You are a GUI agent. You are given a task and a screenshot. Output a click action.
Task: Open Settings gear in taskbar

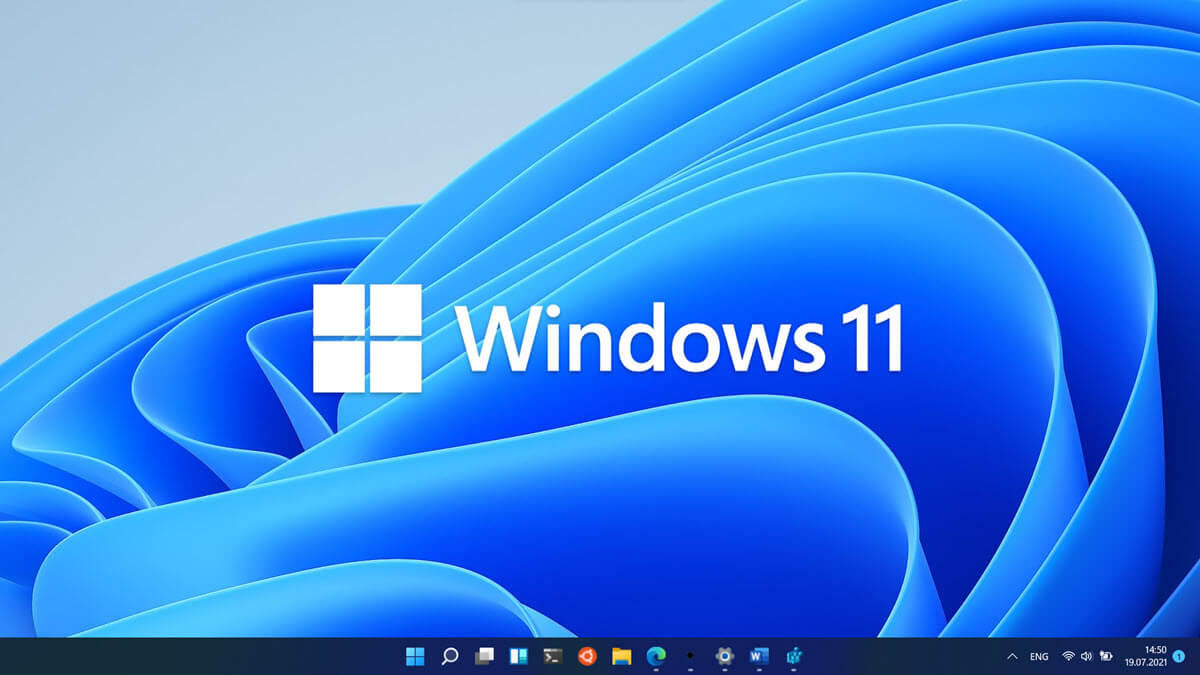coord(724,656)
